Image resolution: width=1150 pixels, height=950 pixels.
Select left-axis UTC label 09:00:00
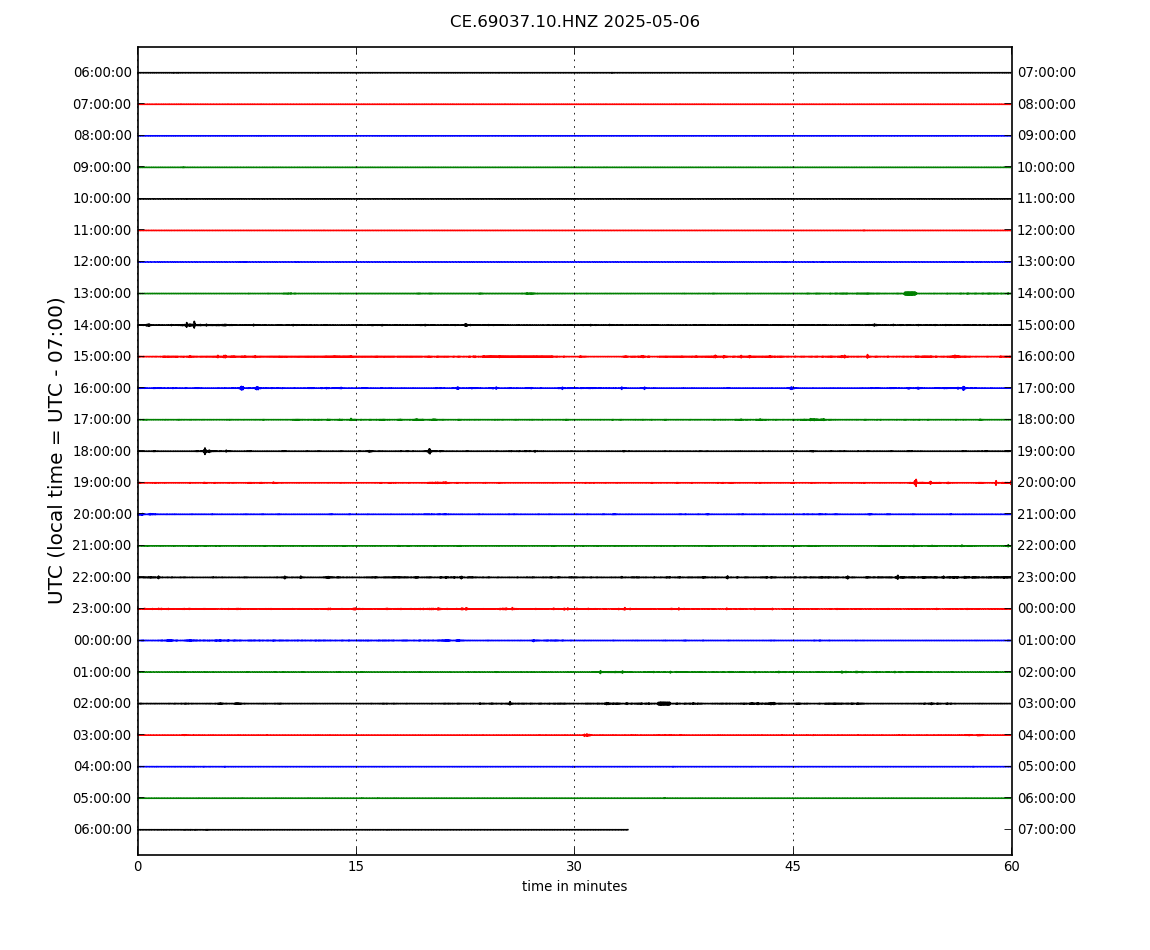(x=103, y=167)
